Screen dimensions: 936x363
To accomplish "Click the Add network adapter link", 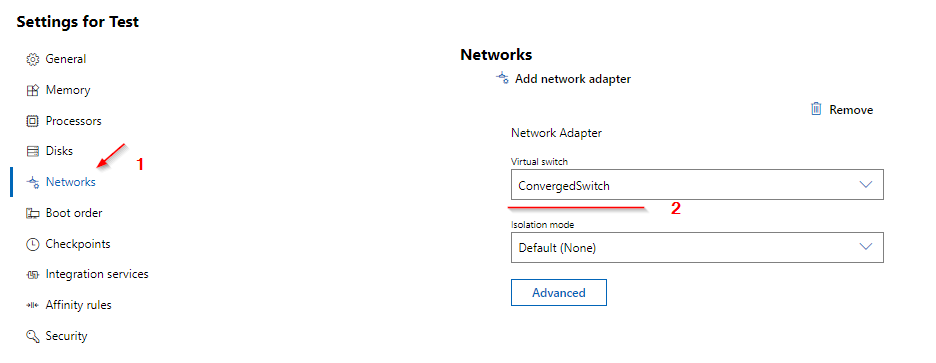I will [572, 78].
